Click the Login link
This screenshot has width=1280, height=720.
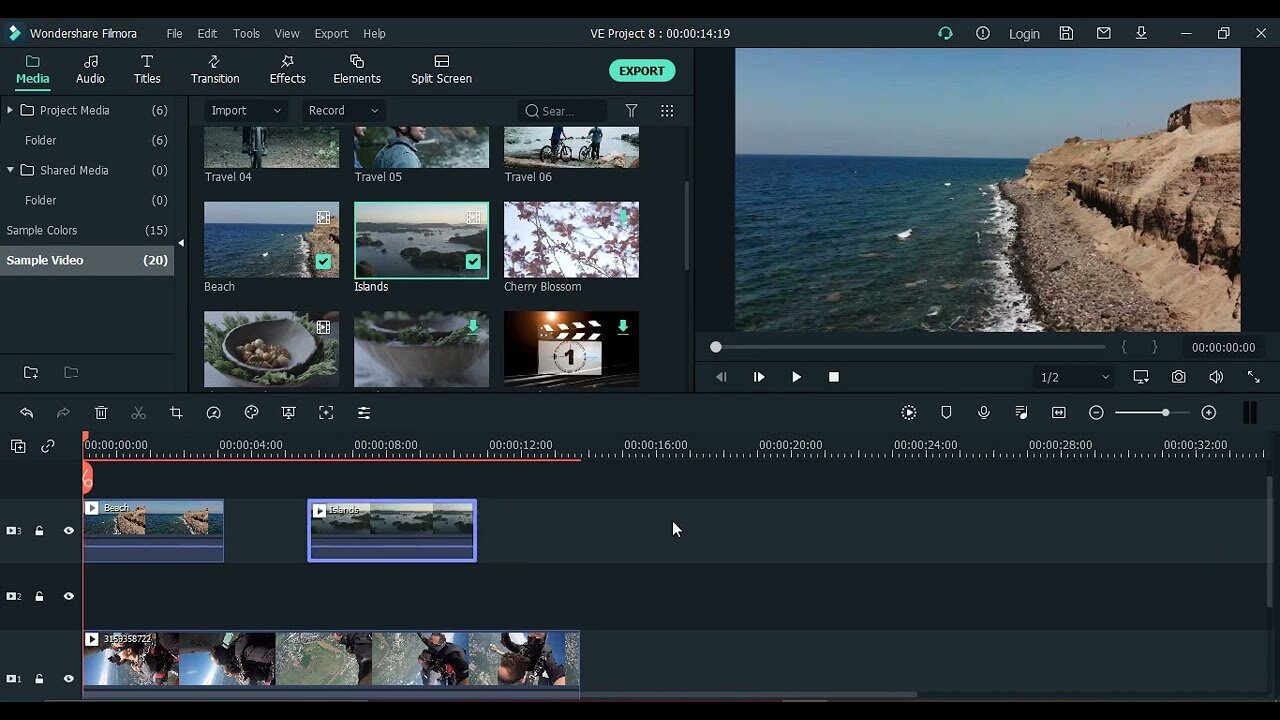coord(1024,33)
